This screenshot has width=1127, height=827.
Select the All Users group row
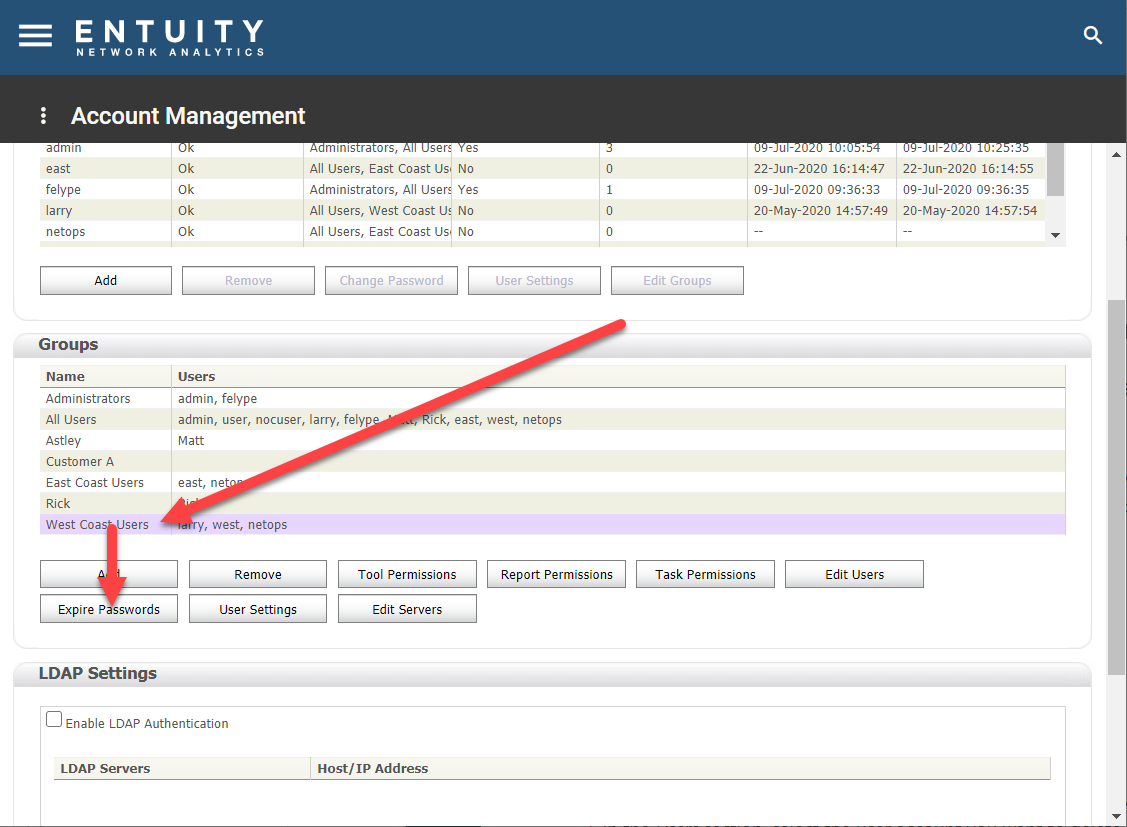pyautogui.click(x=552, y=420)
